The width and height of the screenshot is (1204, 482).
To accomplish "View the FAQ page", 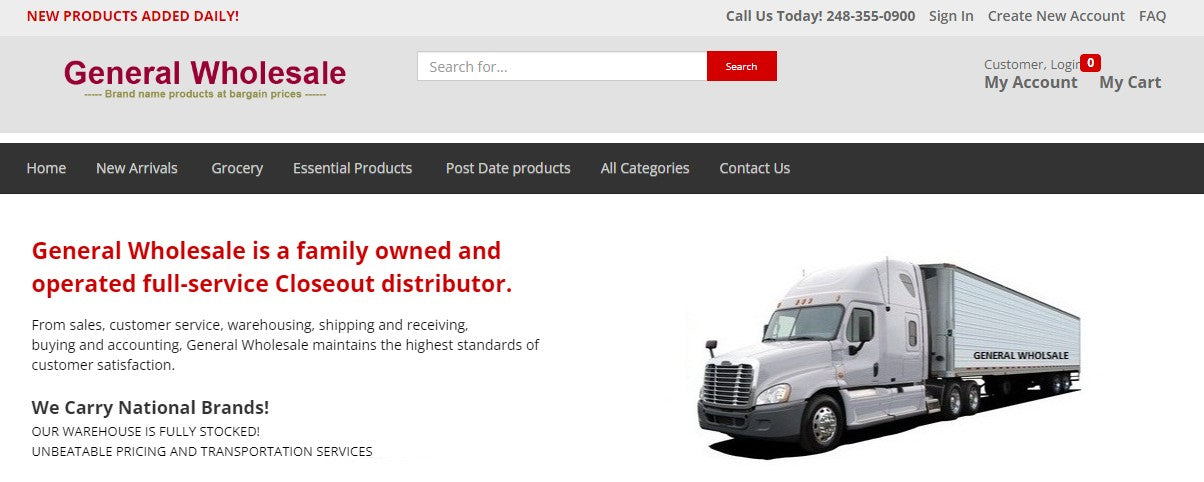I will [1152, 16].
